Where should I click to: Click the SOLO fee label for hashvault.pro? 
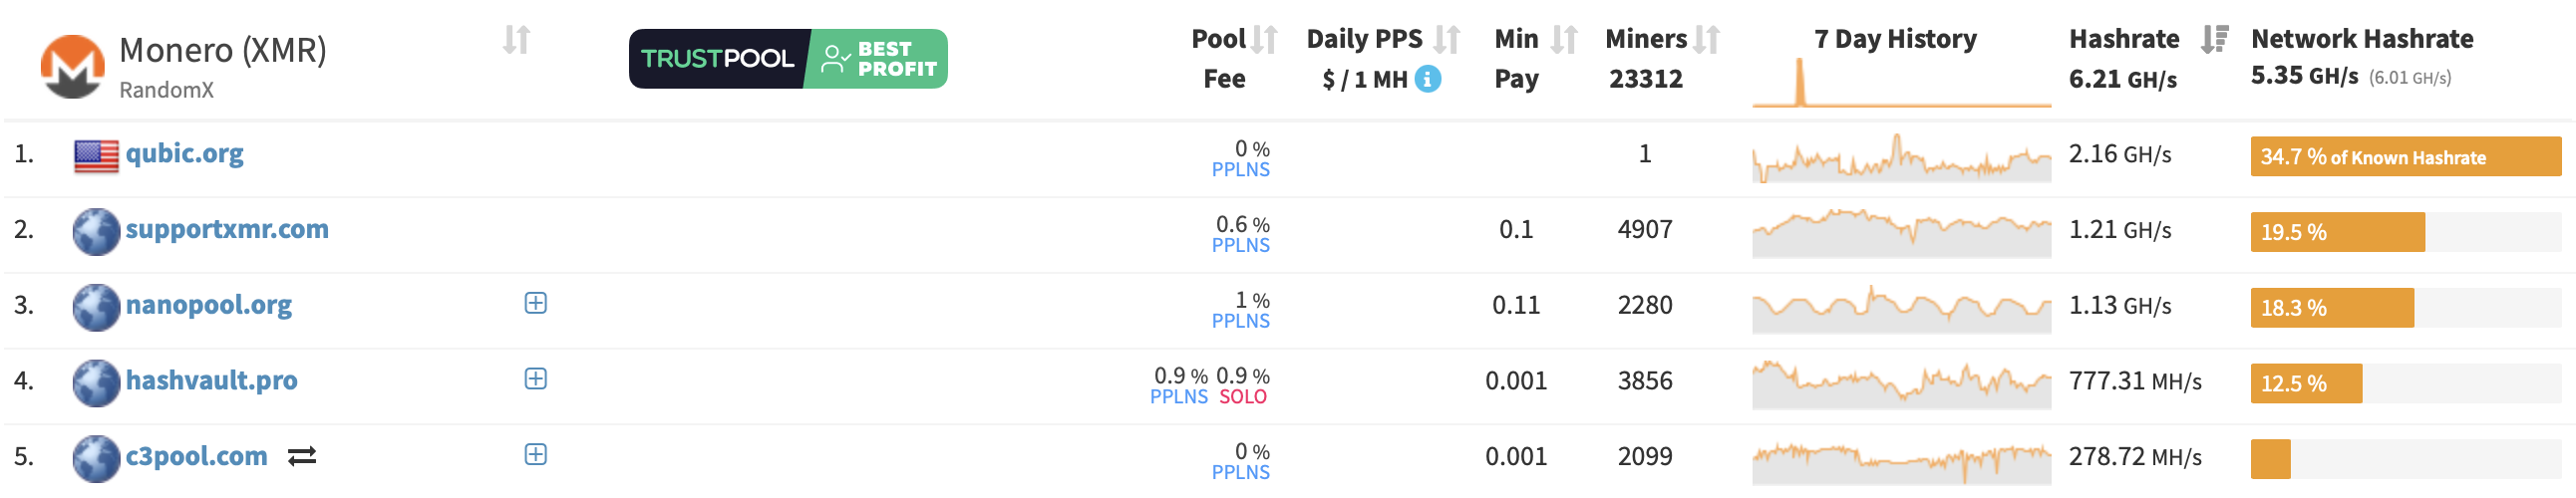coord(1243,397)
